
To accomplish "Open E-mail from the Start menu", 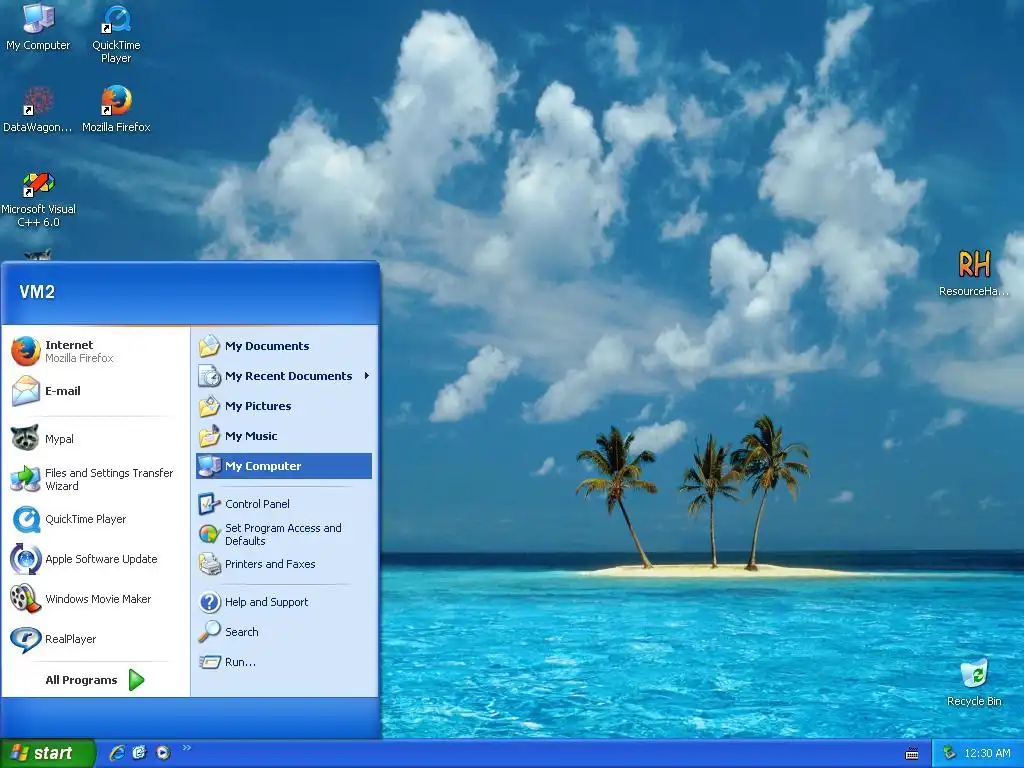I will [95, 391].
